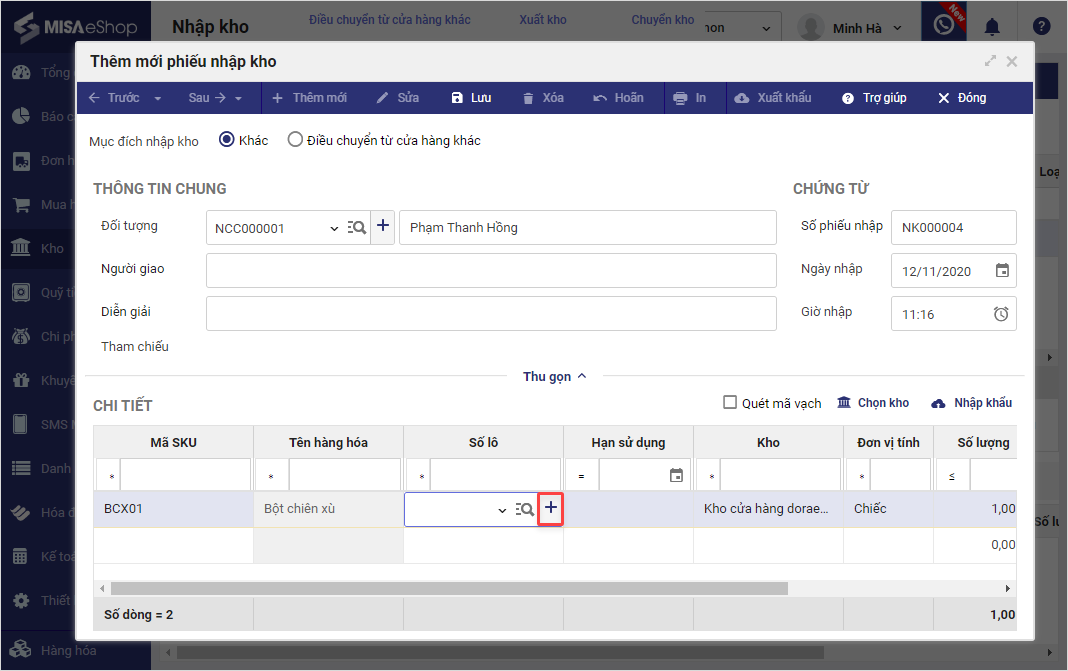Click the phone support icon

pos(944,25)
